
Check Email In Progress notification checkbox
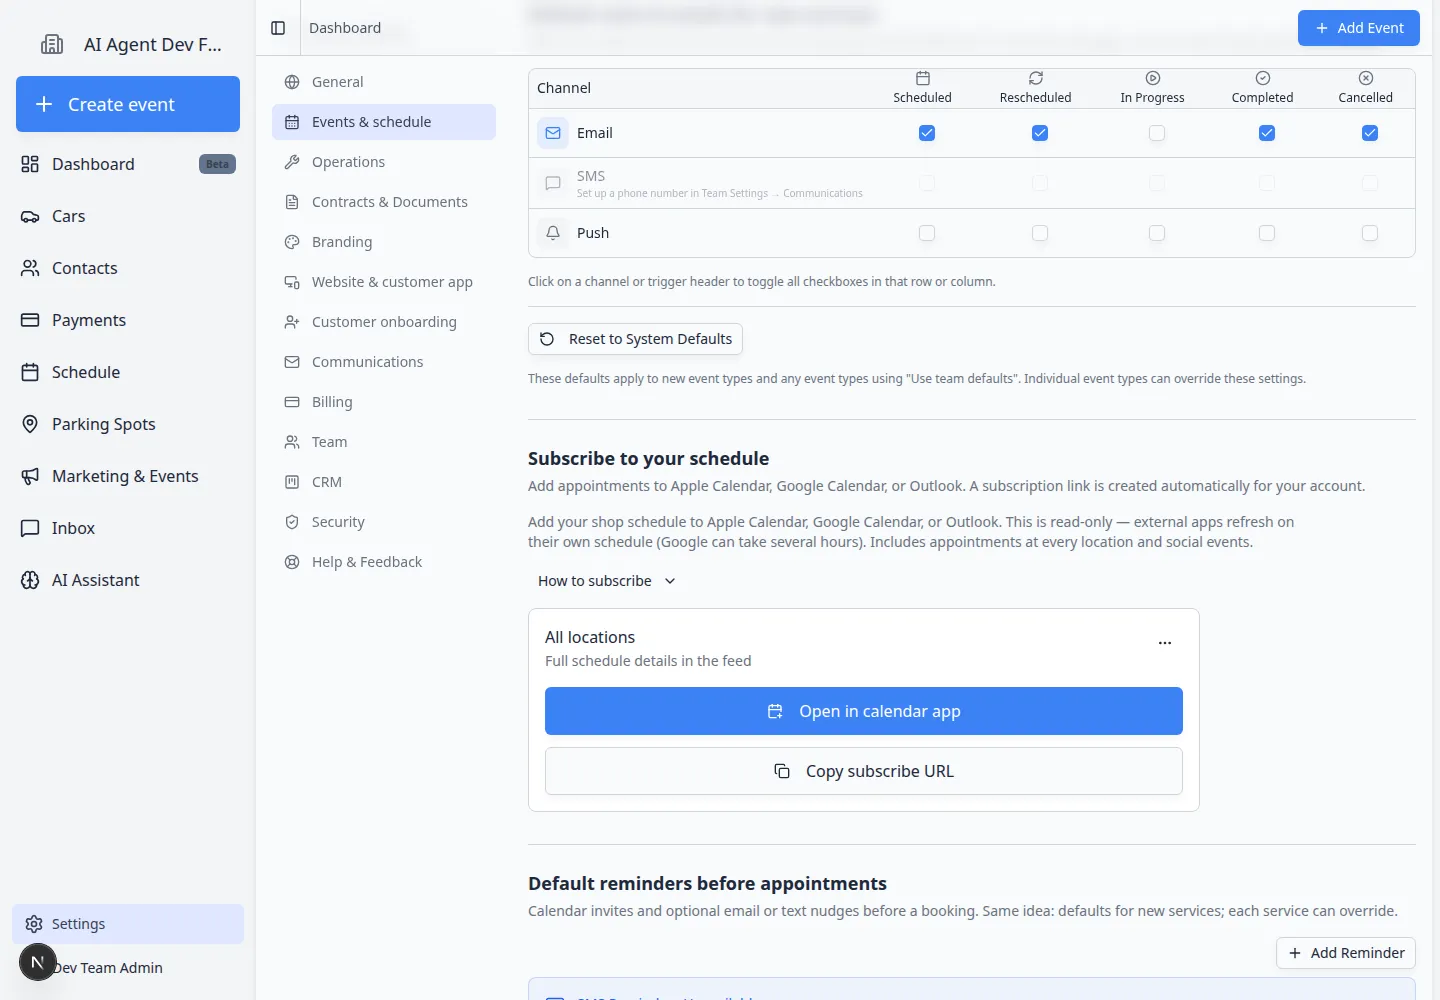[1157, 133]
